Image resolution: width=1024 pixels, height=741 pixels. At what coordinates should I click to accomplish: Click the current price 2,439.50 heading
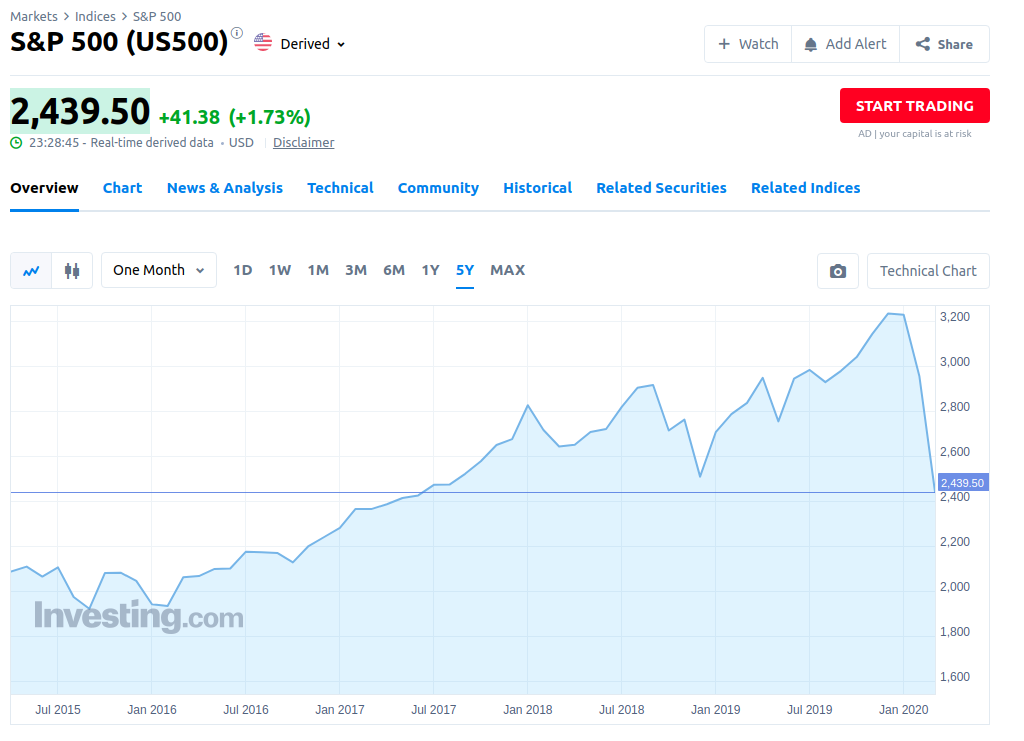pyautogui.click(x=80, y=111)
